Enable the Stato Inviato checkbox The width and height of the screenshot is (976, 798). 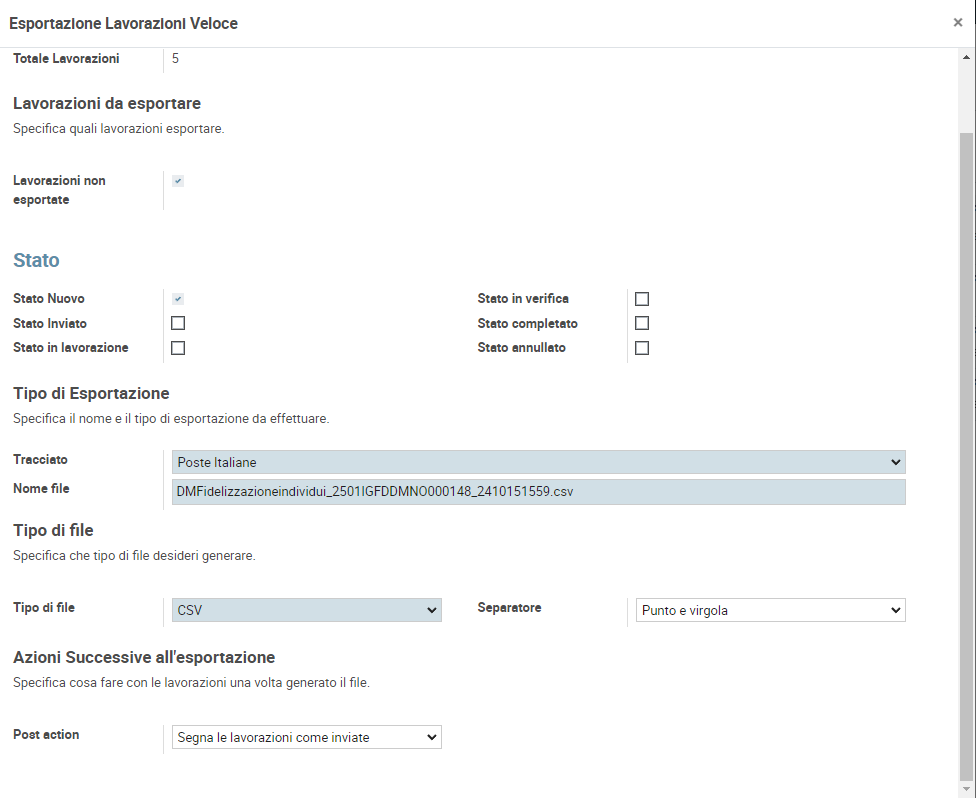pyautogui.click(x=178, y=323)
